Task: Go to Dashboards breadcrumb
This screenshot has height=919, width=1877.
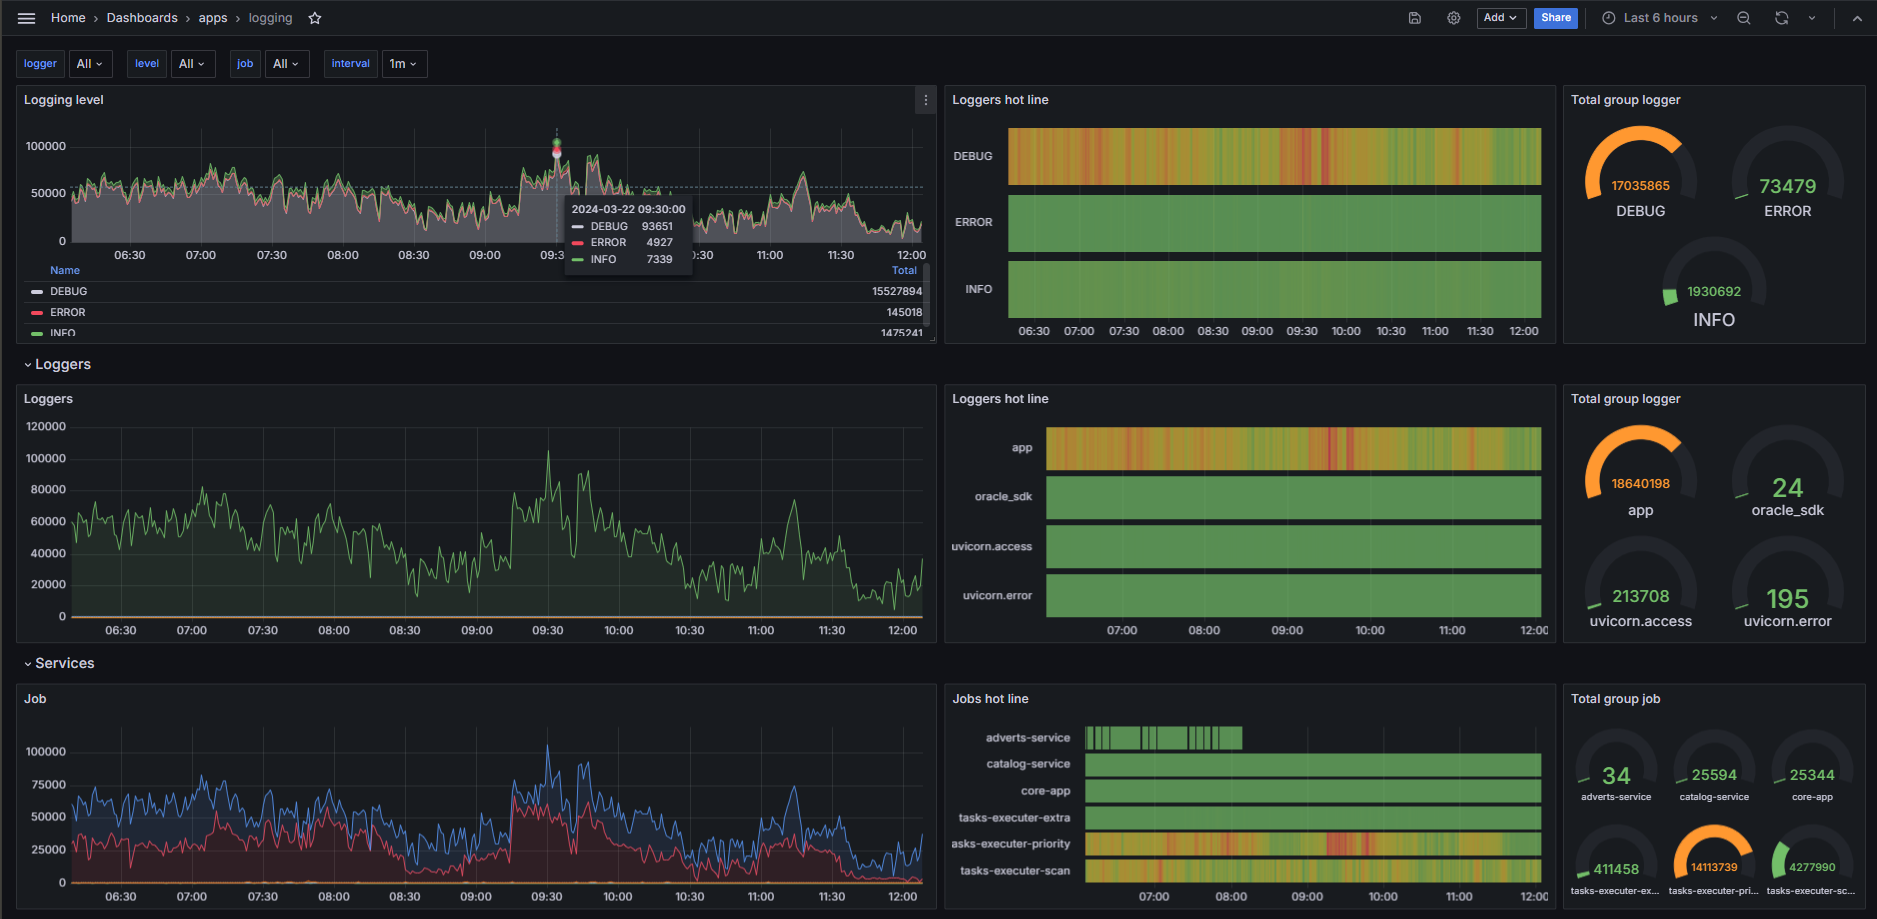Action: [x=142, y=18]
